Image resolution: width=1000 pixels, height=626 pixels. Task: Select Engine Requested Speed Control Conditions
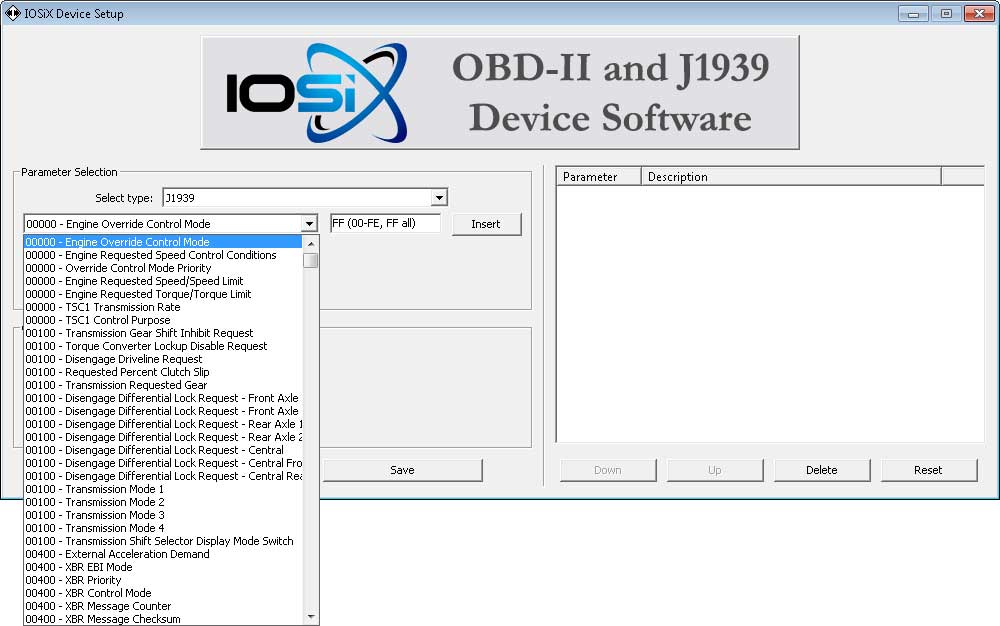point(163,255)
